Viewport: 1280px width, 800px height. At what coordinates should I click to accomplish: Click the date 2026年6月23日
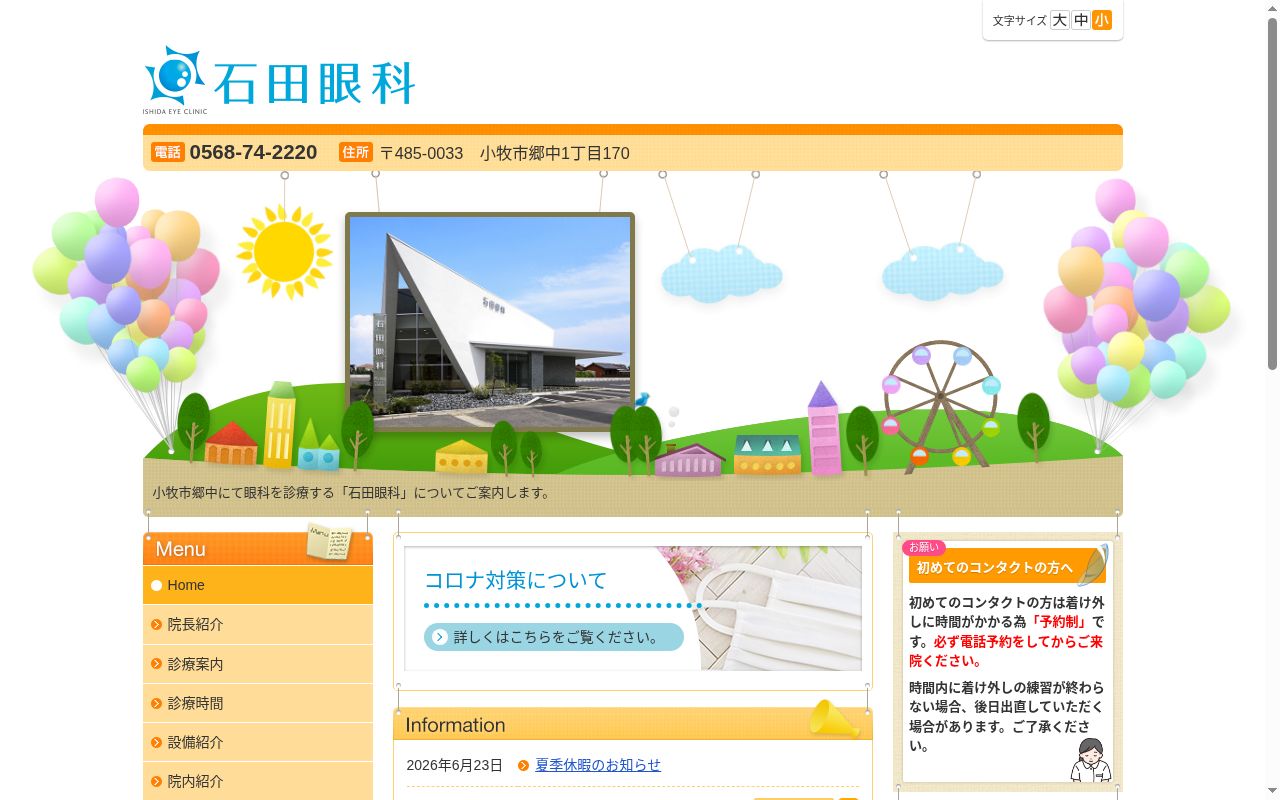(x=455, y=765)
